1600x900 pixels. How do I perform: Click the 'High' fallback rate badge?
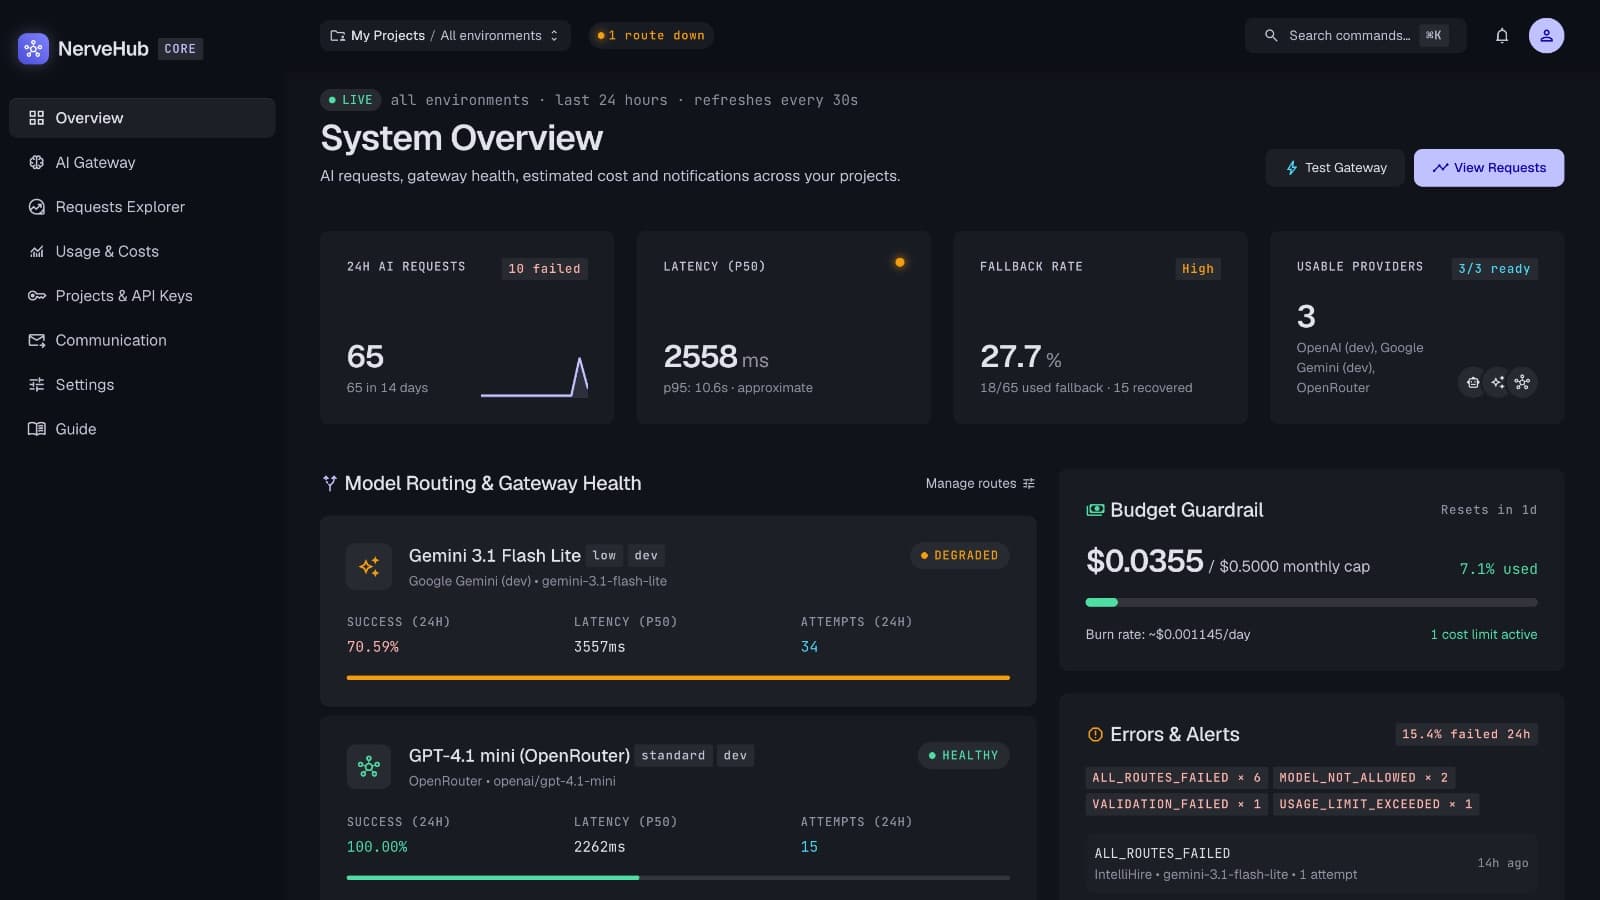[1198, 269]
